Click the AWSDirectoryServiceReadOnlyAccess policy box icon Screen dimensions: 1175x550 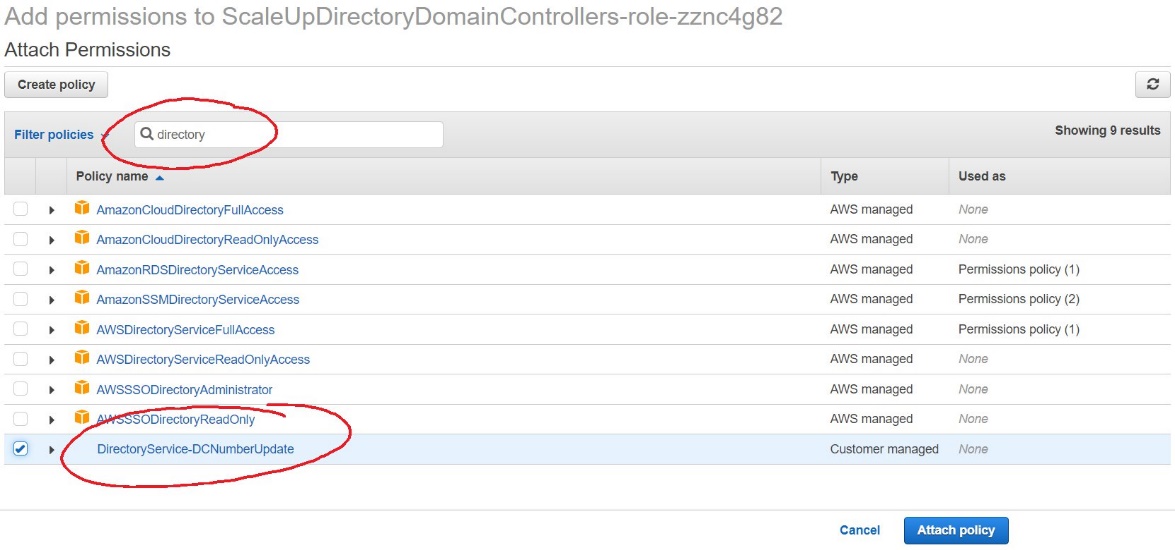(82, 358)
